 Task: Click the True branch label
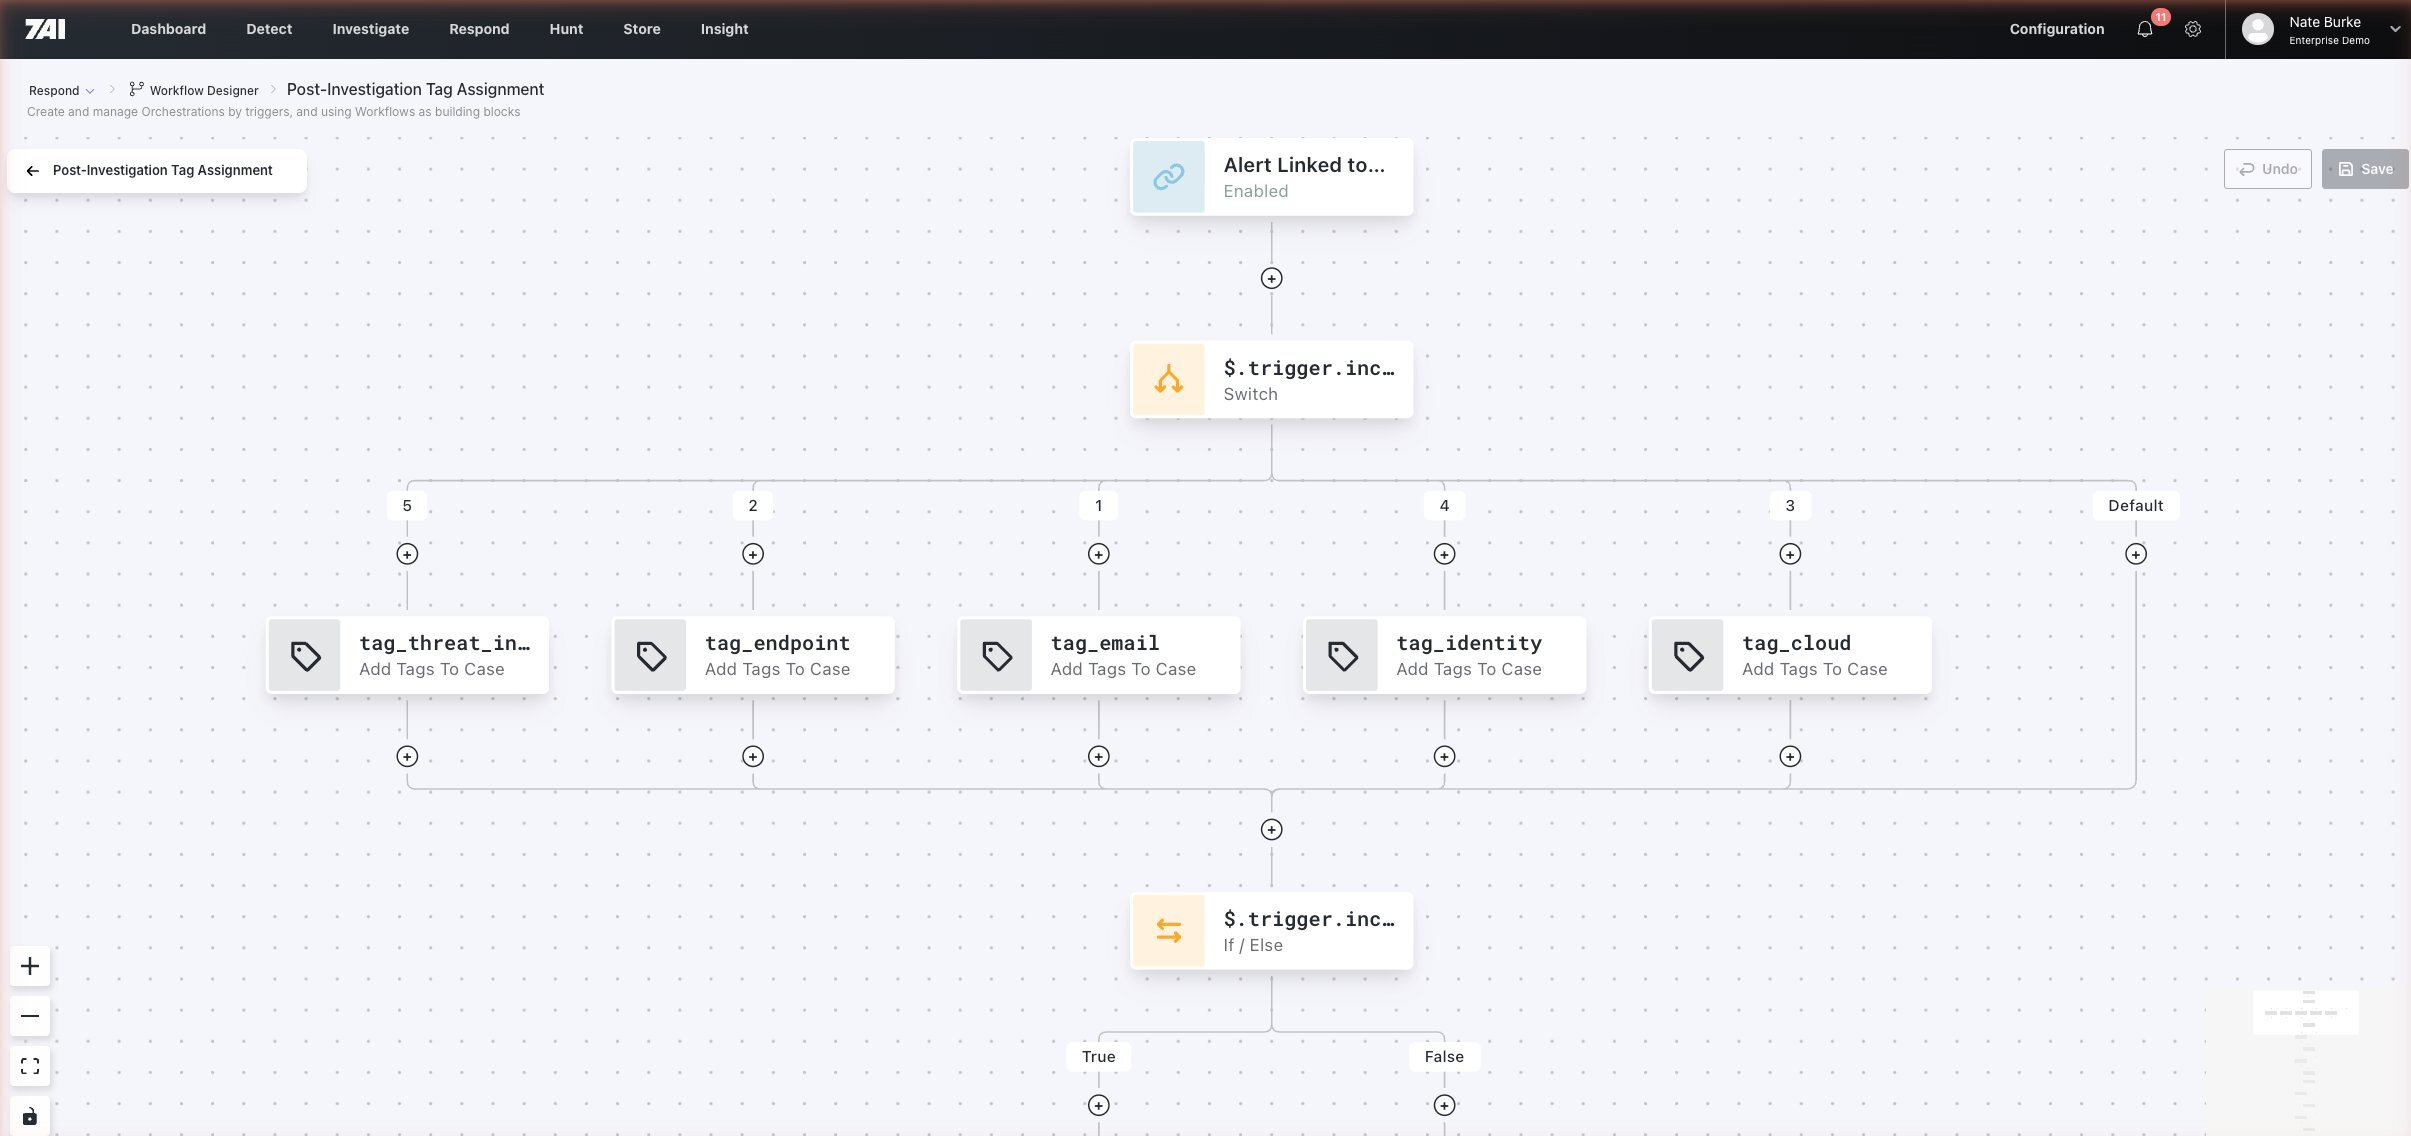pos(1097,1056)
